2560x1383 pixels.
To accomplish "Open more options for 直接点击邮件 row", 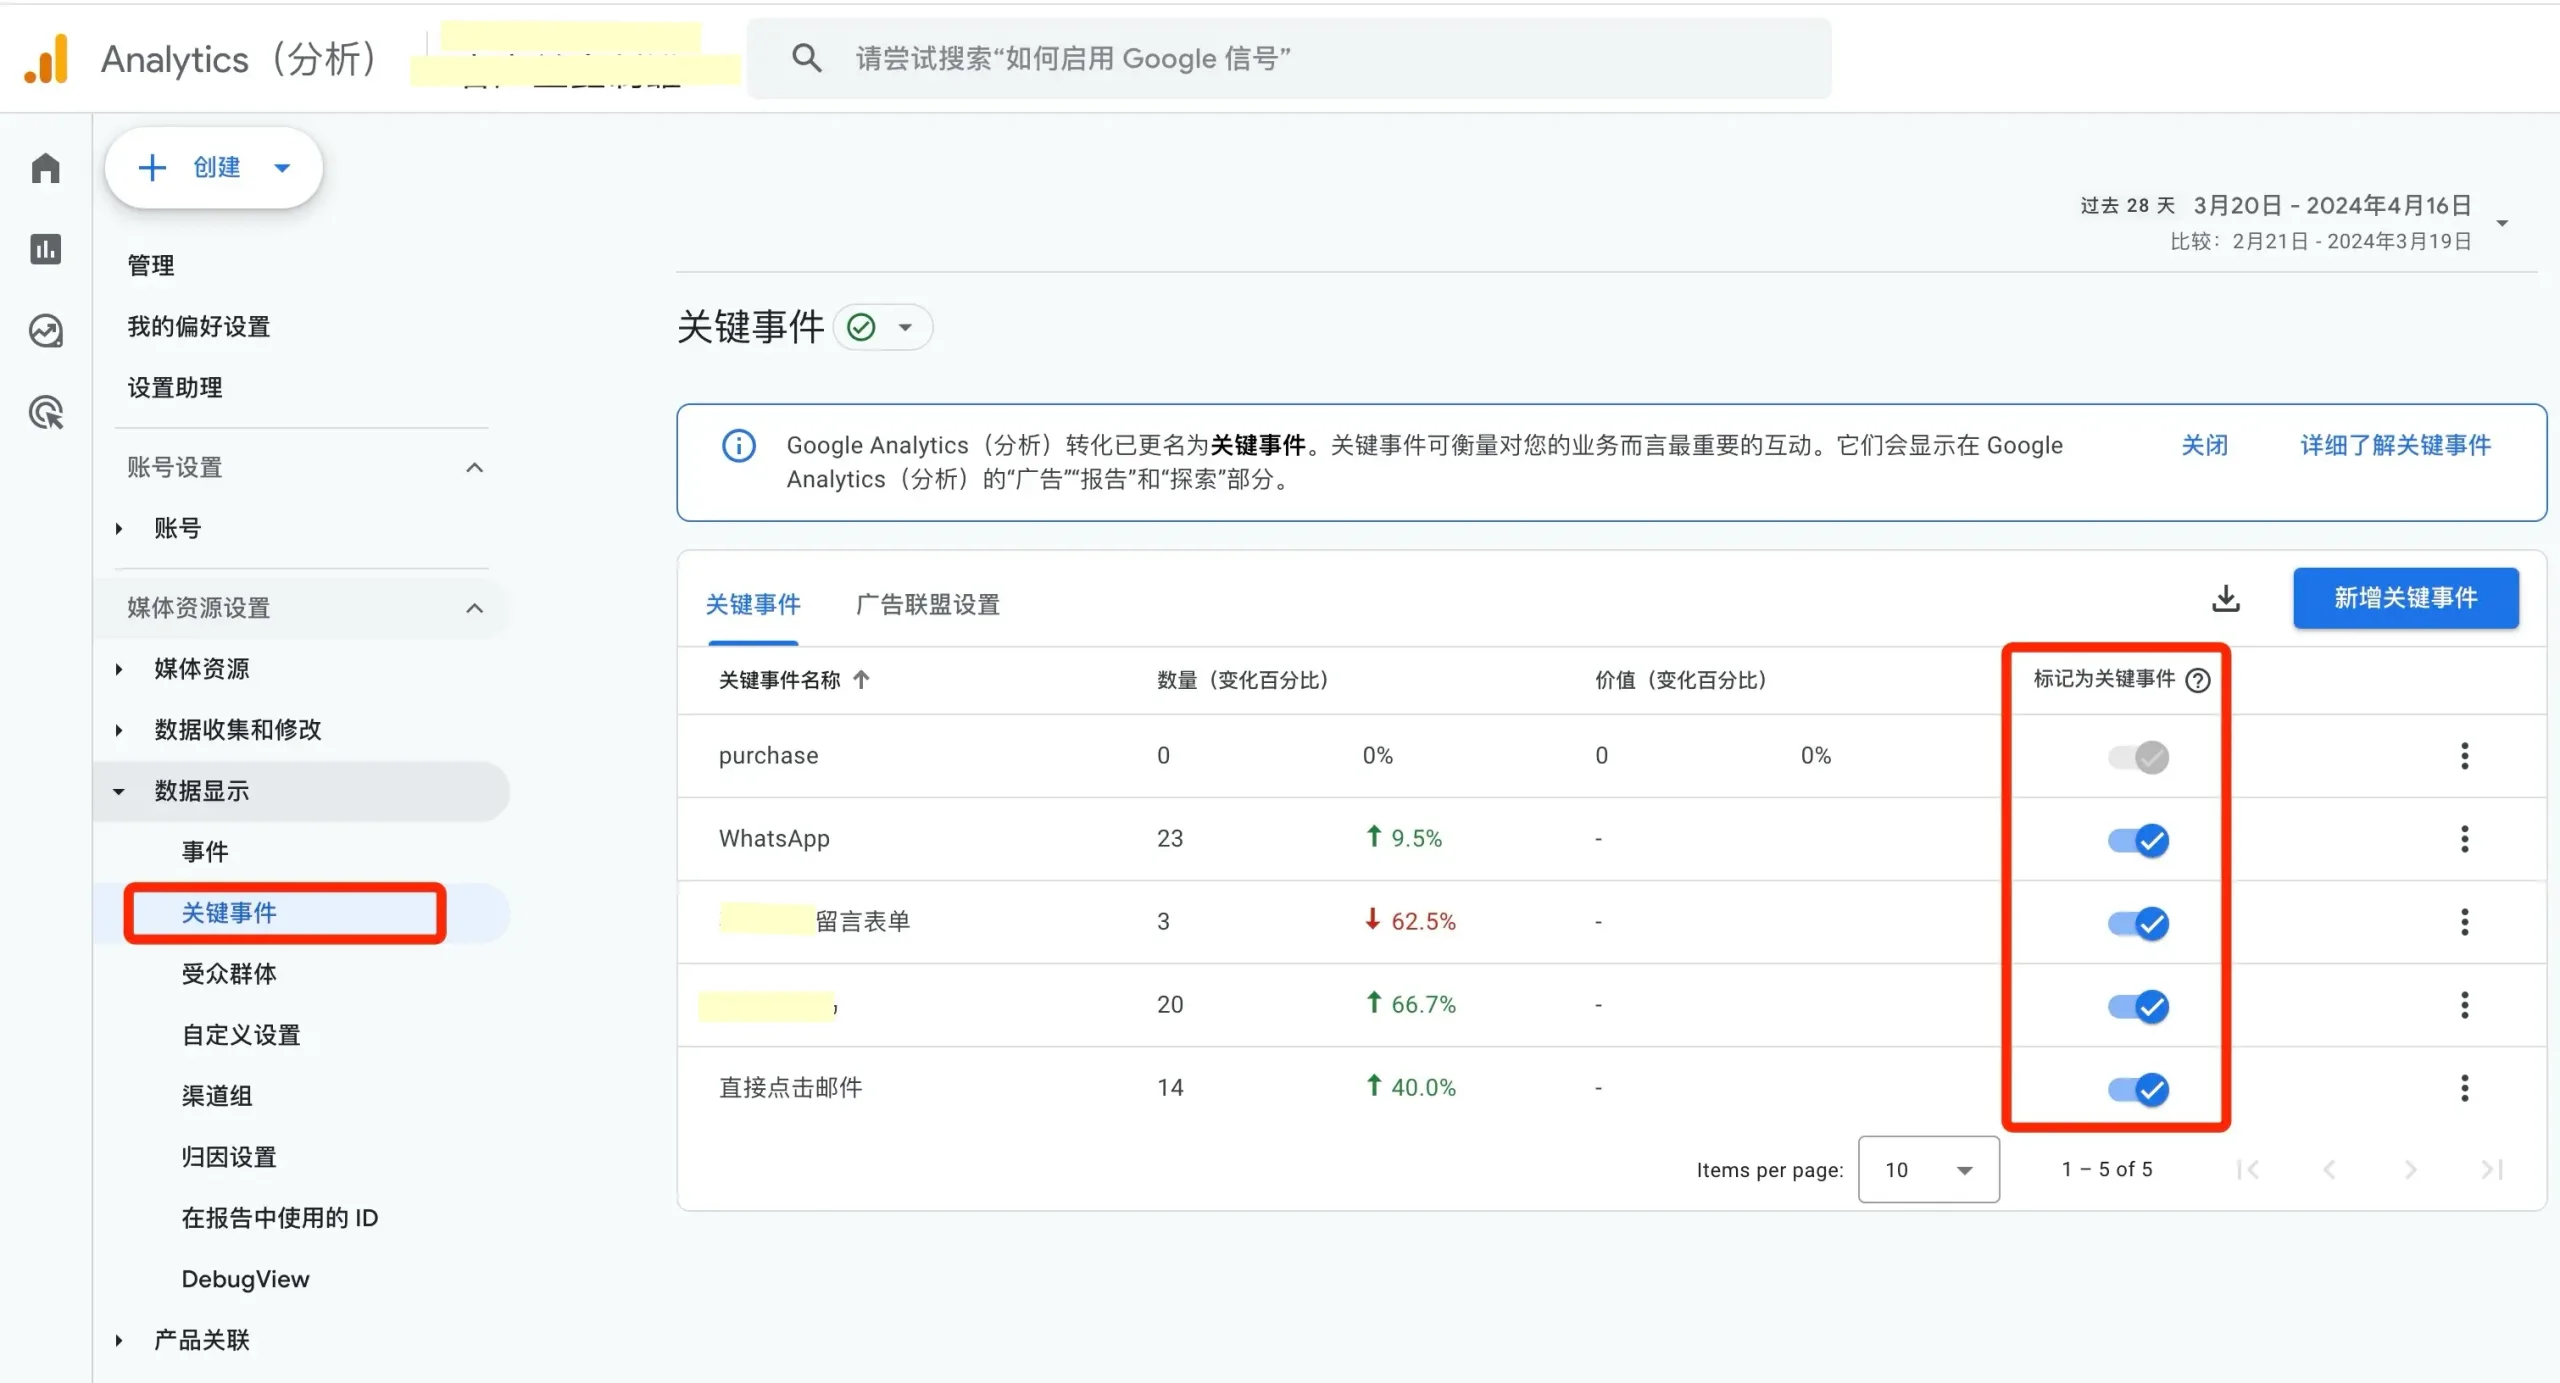I will [2465, 1088].
